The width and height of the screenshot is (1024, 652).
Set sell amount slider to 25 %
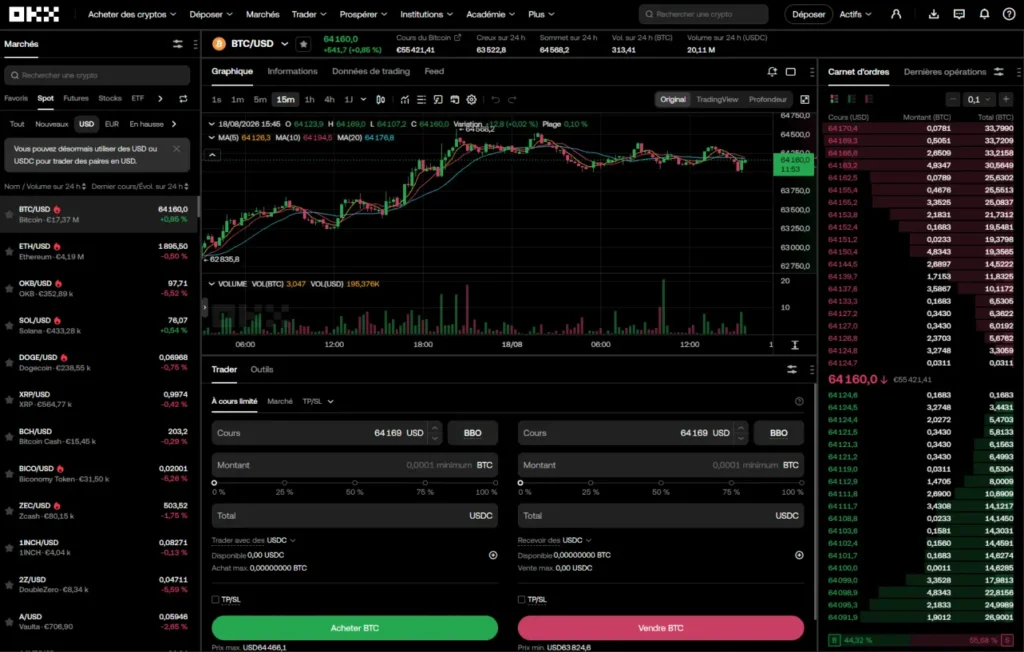coord(590,483)
